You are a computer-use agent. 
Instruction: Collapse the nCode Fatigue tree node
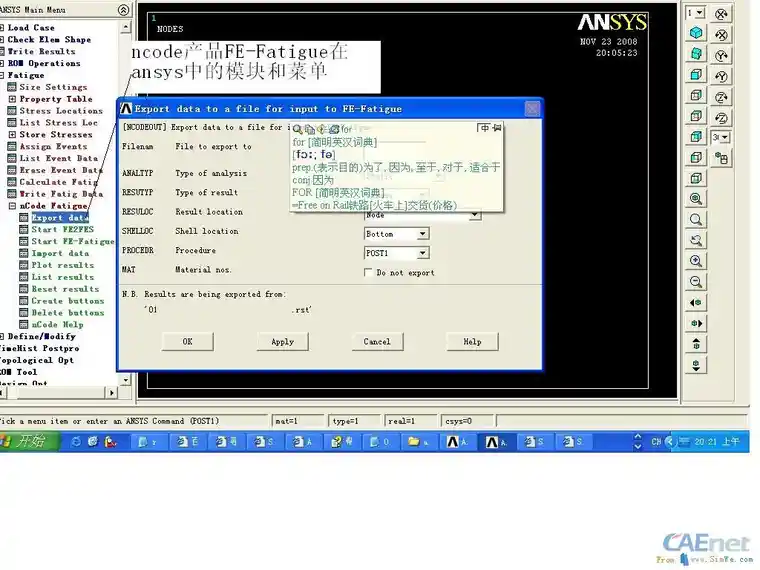(x=12, y=206)
